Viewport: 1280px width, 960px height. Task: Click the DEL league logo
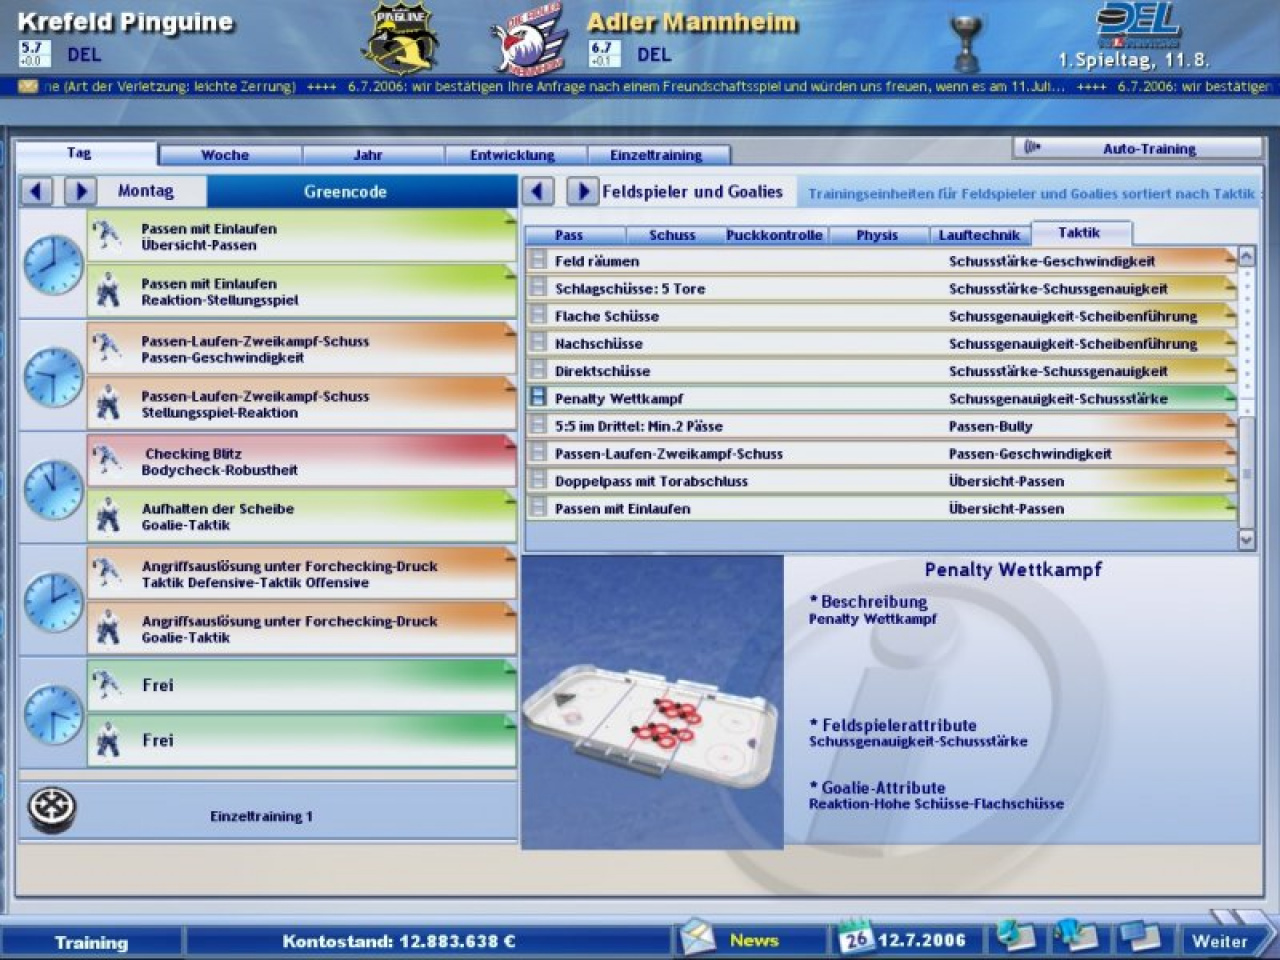pyautogui.click(x=1138, y=24)
